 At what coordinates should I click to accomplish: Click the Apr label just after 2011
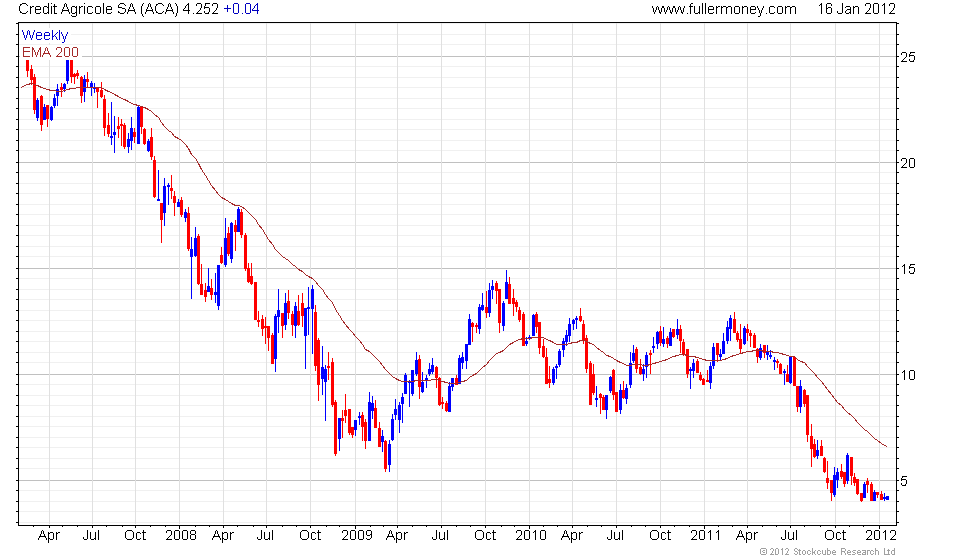click(746, 536)
